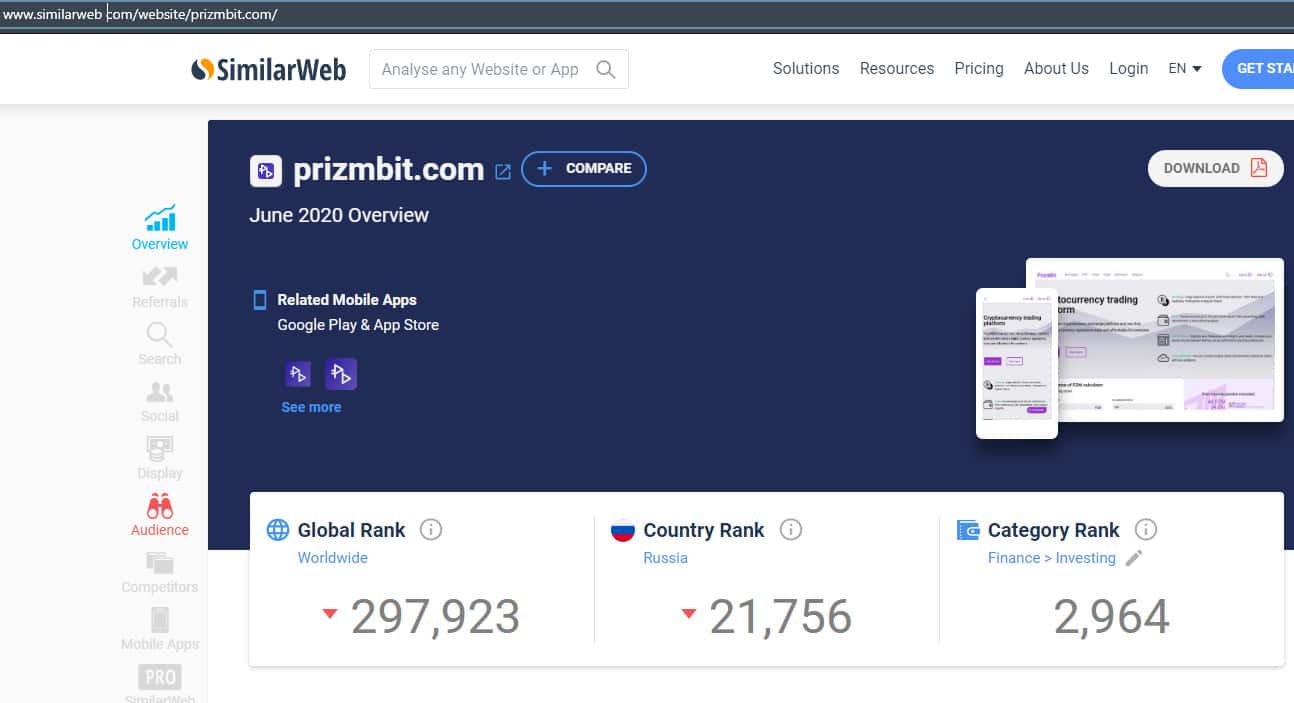Open the Social sidebar section
This screenshot has width=1294, height=703.
160,401
